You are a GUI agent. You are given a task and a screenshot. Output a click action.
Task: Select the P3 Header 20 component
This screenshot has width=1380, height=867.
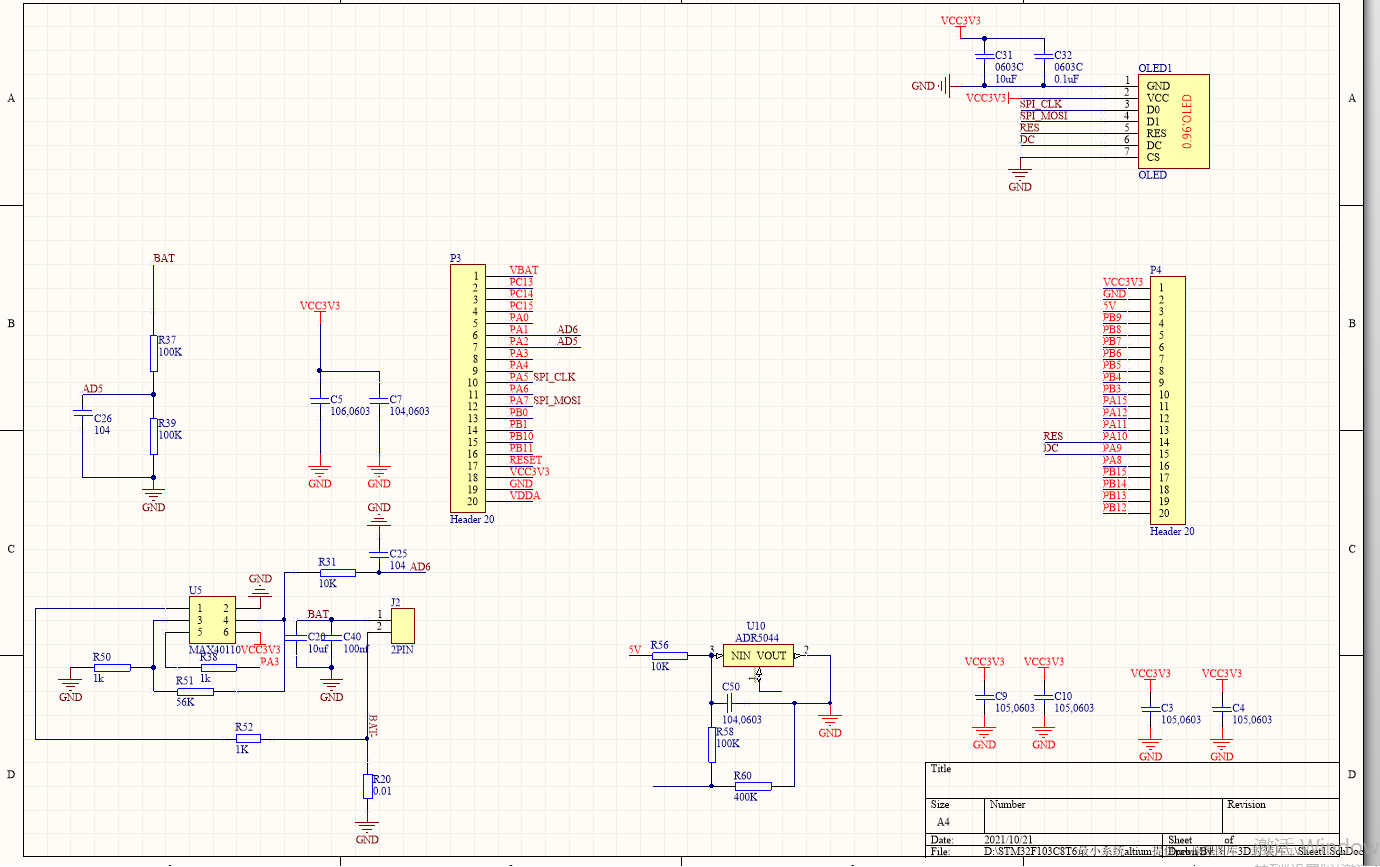467,388
